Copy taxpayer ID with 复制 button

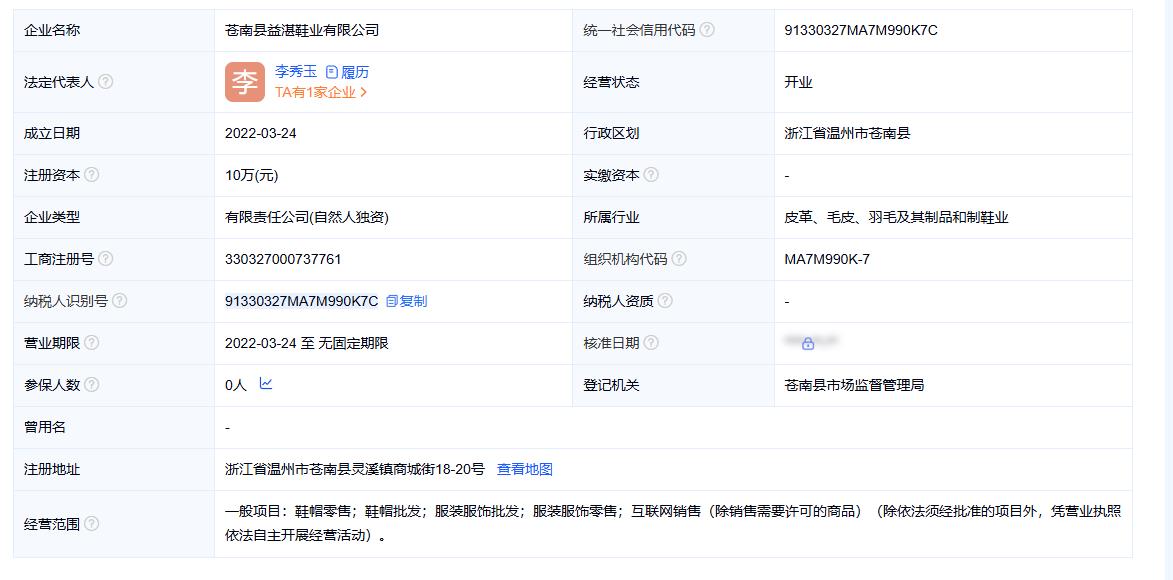tap(406, 301)
